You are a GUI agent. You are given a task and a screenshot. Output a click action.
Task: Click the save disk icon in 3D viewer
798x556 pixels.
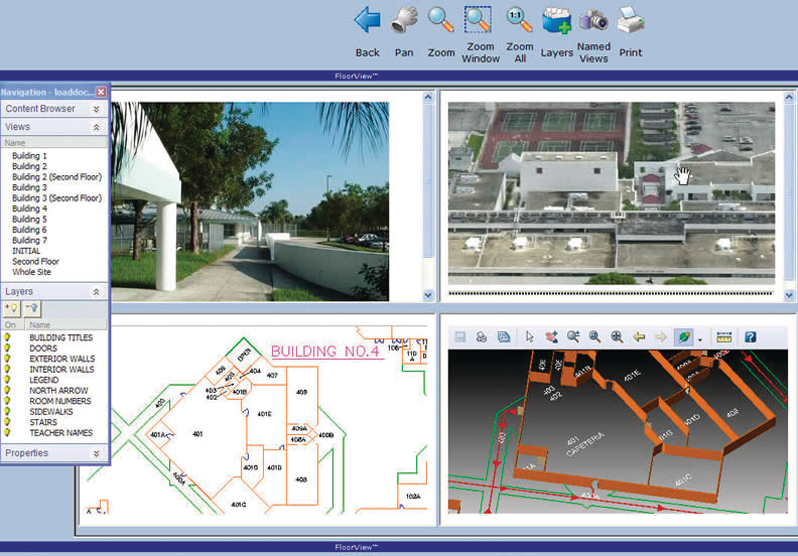pos(460,337)
